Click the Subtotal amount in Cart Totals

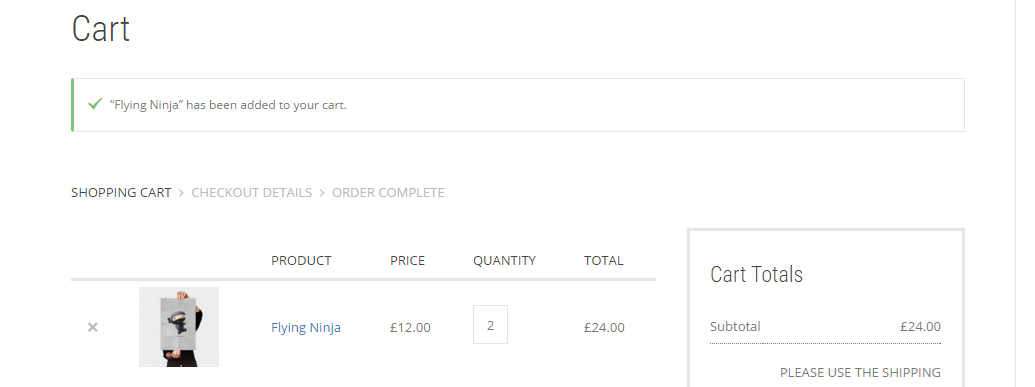(920, 326)
